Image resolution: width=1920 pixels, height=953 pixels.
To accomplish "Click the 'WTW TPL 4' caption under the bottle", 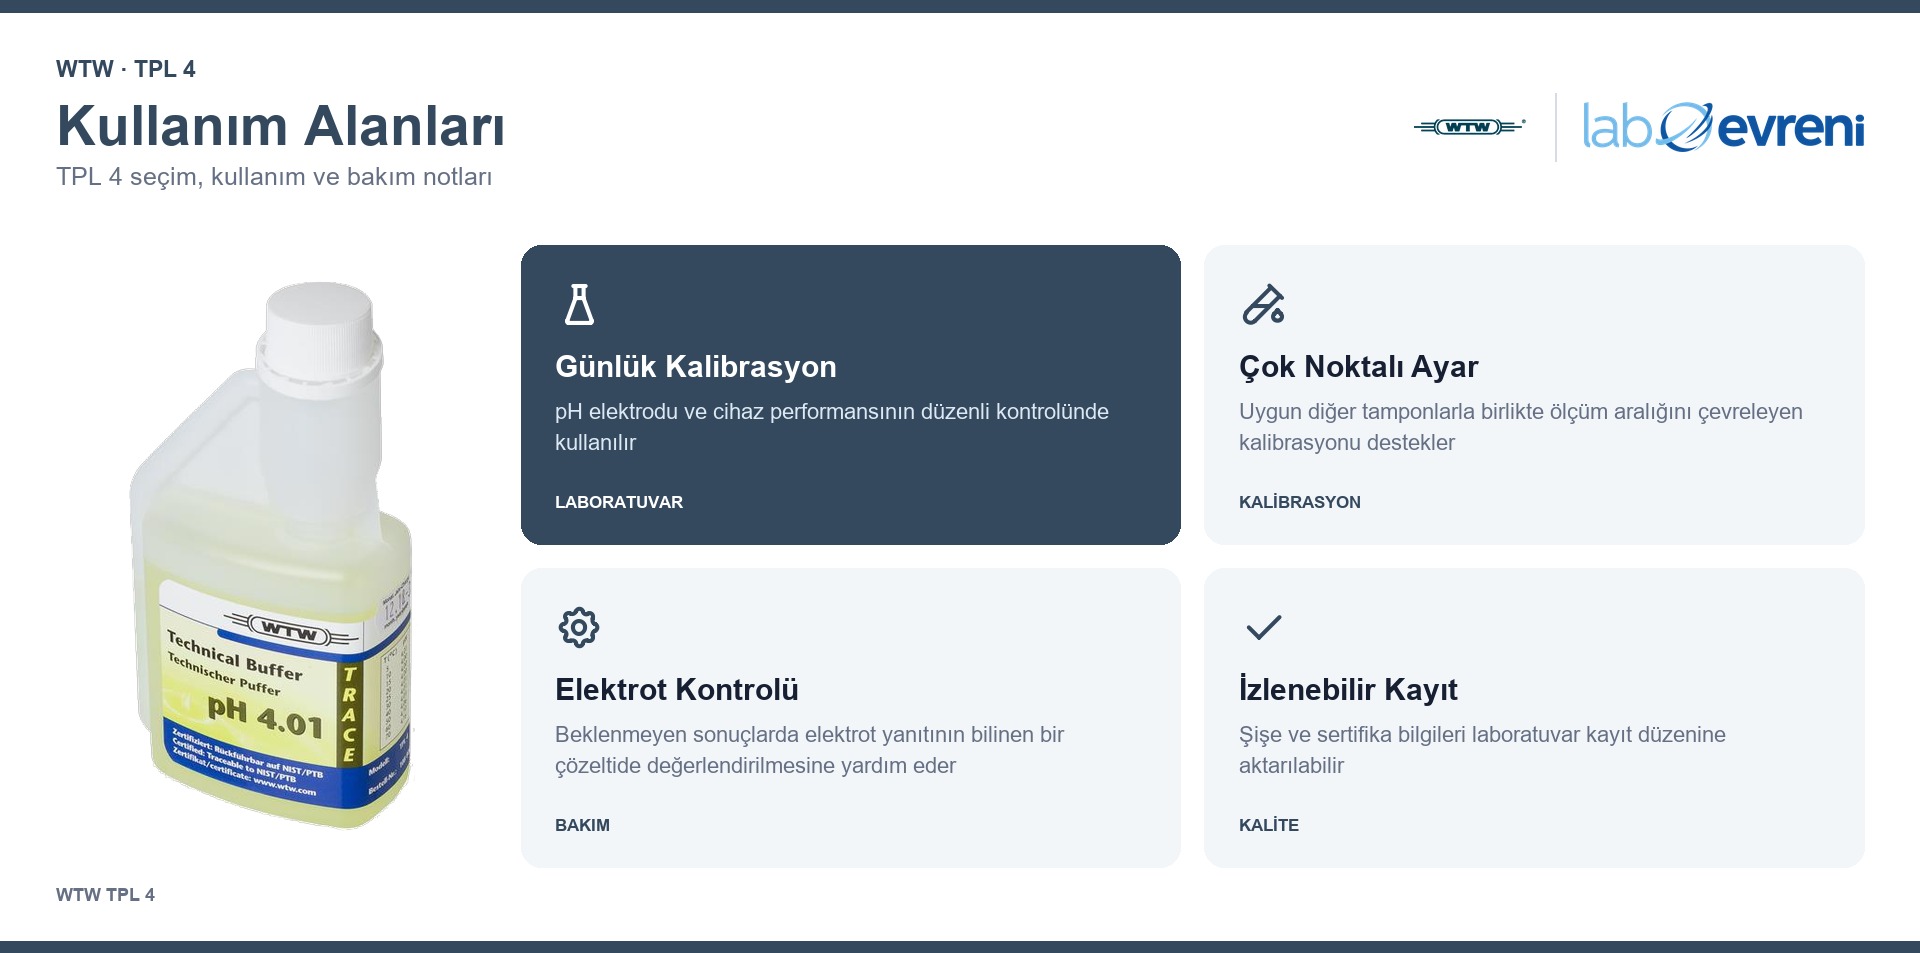I will click(x=105, y=895).
